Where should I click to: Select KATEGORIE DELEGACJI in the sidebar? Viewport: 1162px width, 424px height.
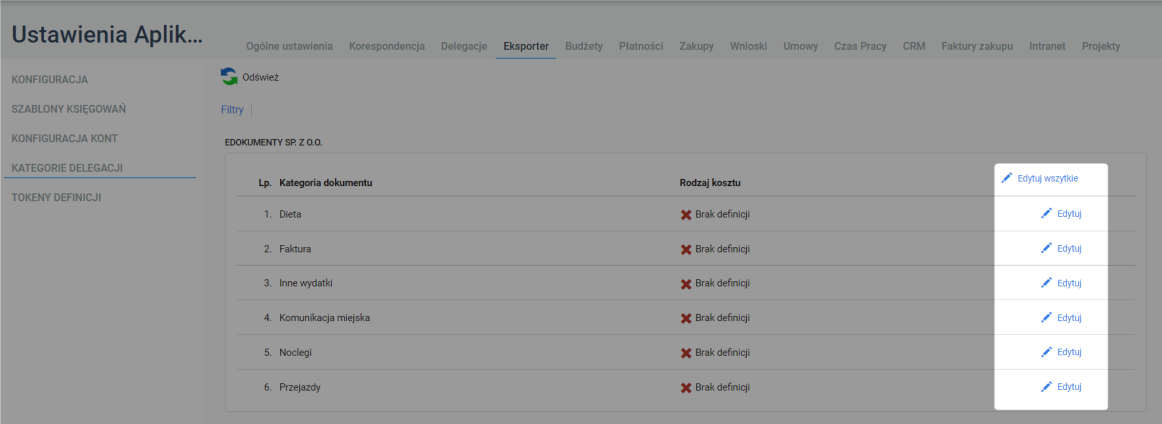click(x=67, y=168)
